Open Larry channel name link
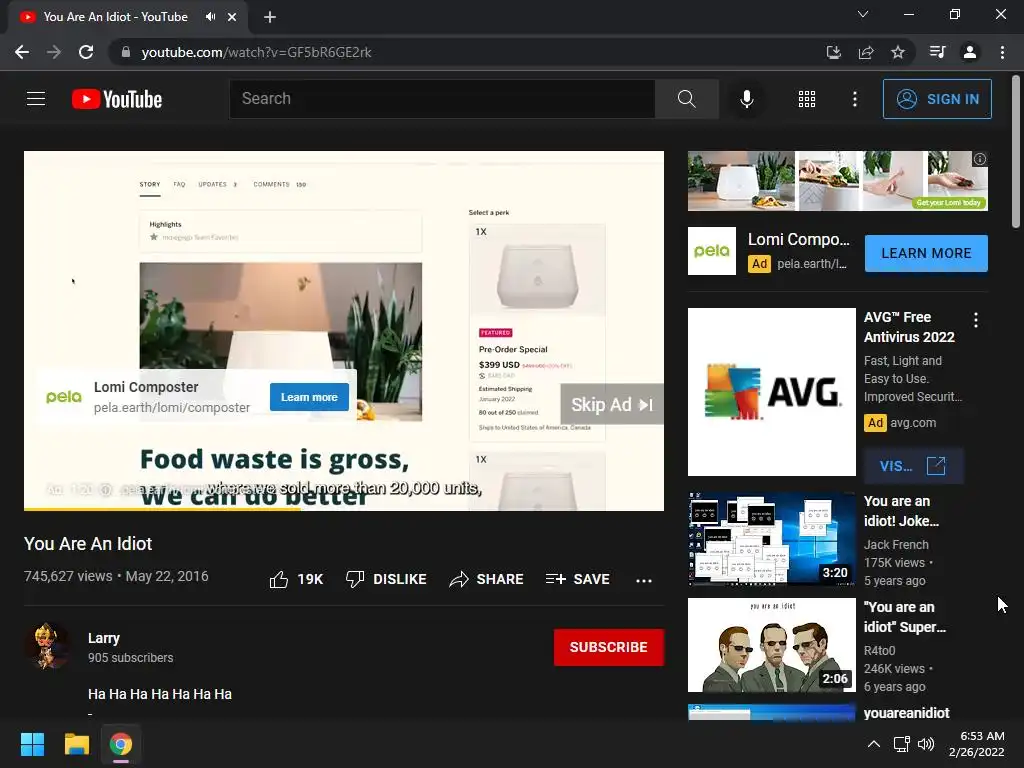1024x768 pixels. click(104, 638)
